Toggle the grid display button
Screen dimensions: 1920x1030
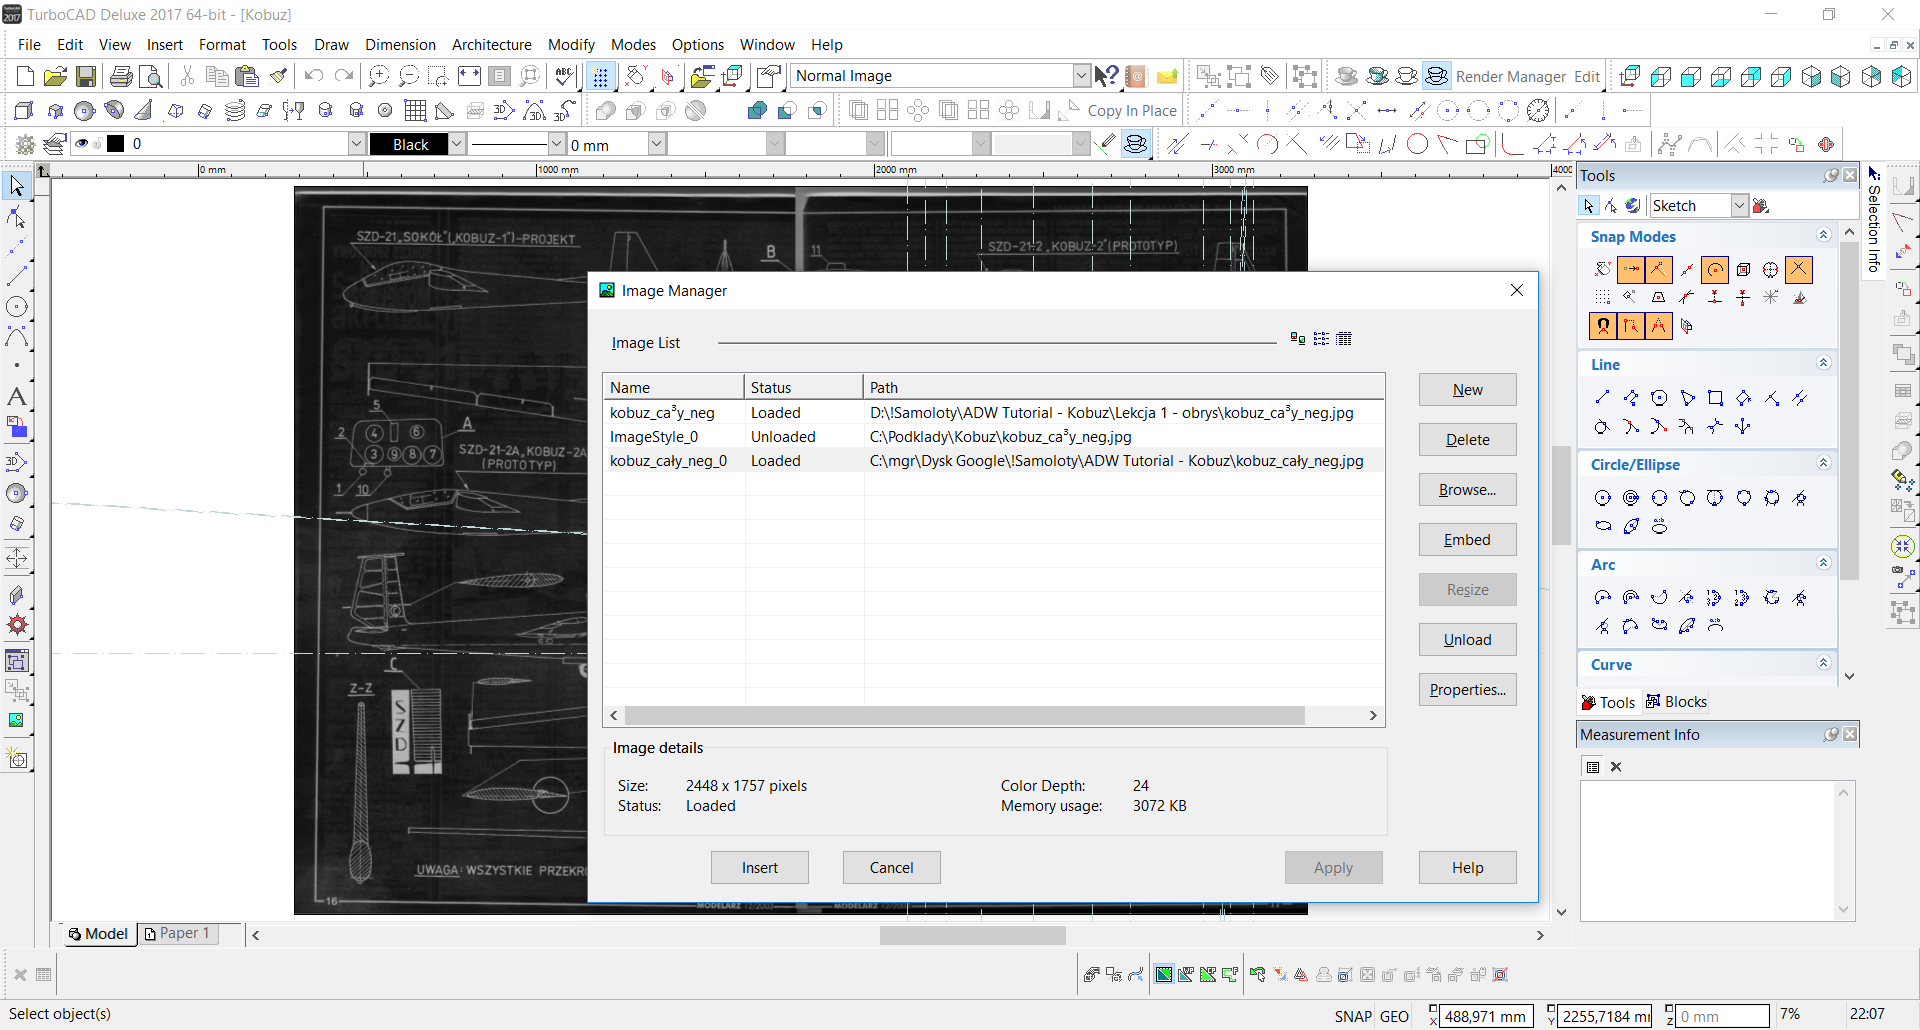(600, 76)
